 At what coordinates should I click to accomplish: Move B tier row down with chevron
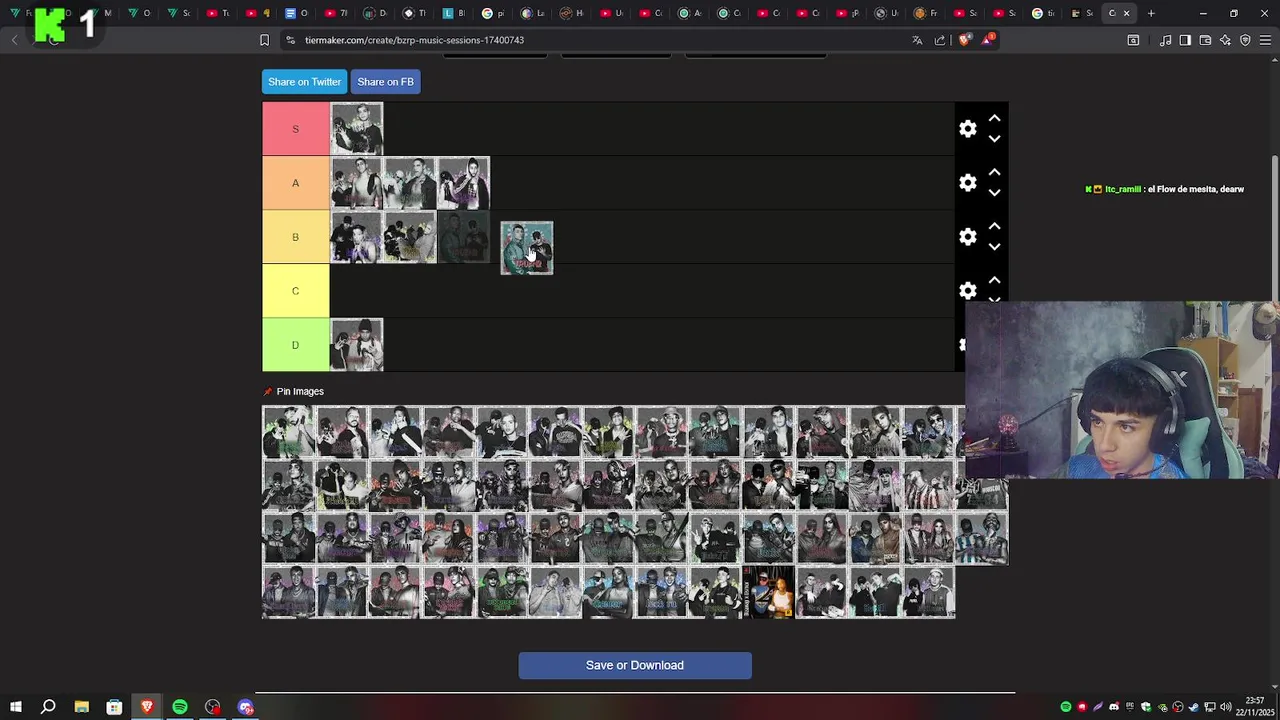pos(994,247)
